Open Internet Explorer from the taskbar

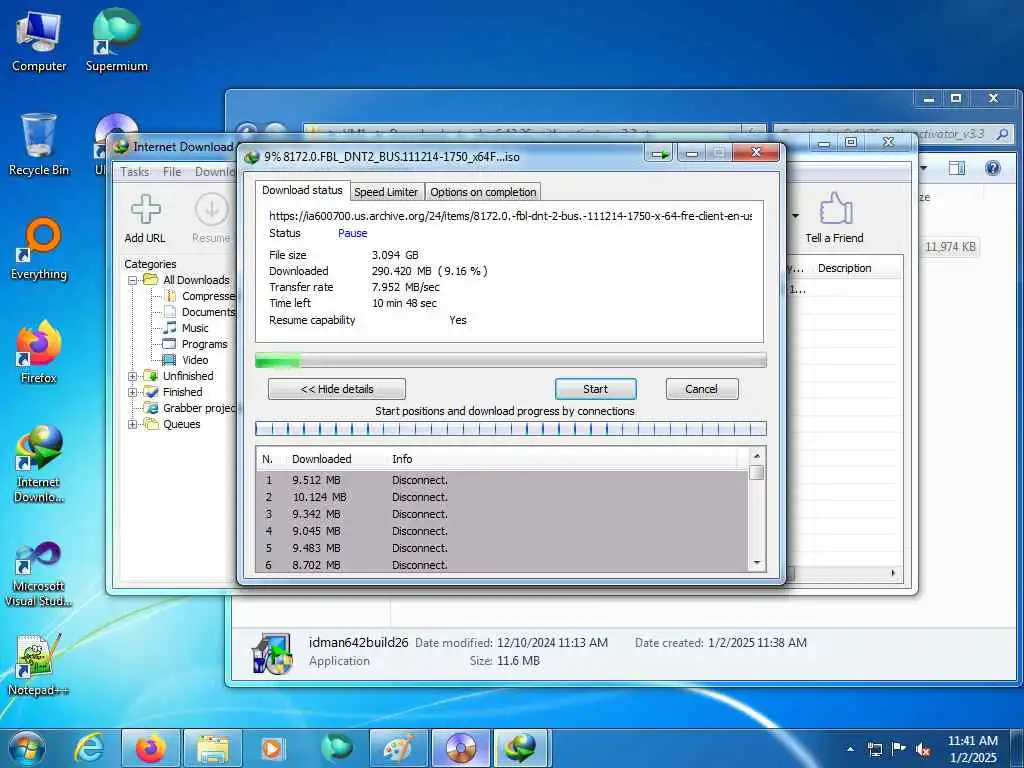point(88,748)
